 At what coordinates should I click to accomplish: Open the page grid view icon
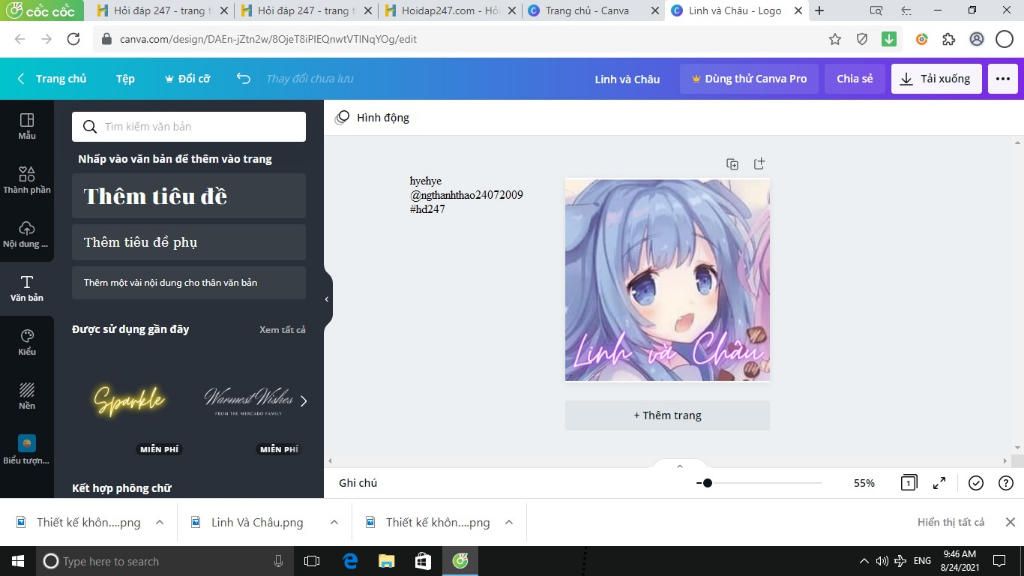908,483
